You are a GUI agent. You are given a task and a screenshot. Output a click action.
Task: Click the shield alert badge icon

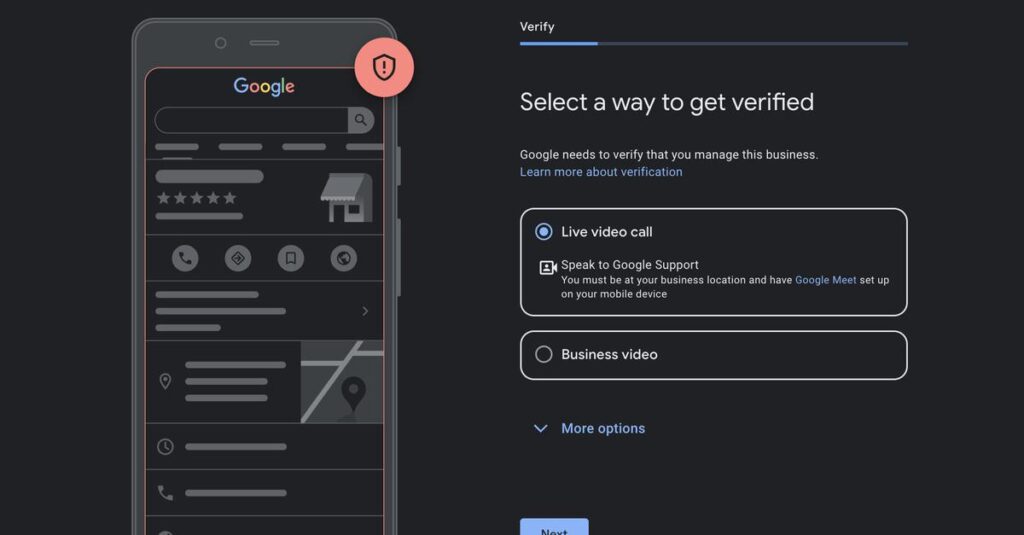384,67
